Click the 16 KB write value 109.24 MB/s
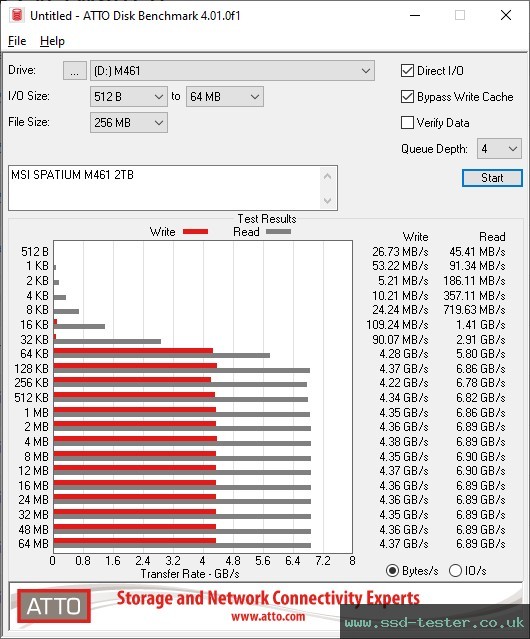The image size is (530, 639). (x=397, y=325)
